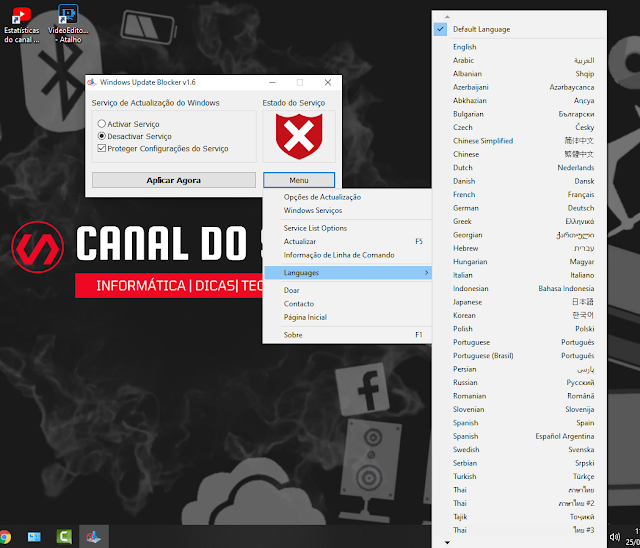Minimize the Windows Update Blocker window
Image resolution: width=640 pixels, height=548 pixels.
click(x=272, y=82)
